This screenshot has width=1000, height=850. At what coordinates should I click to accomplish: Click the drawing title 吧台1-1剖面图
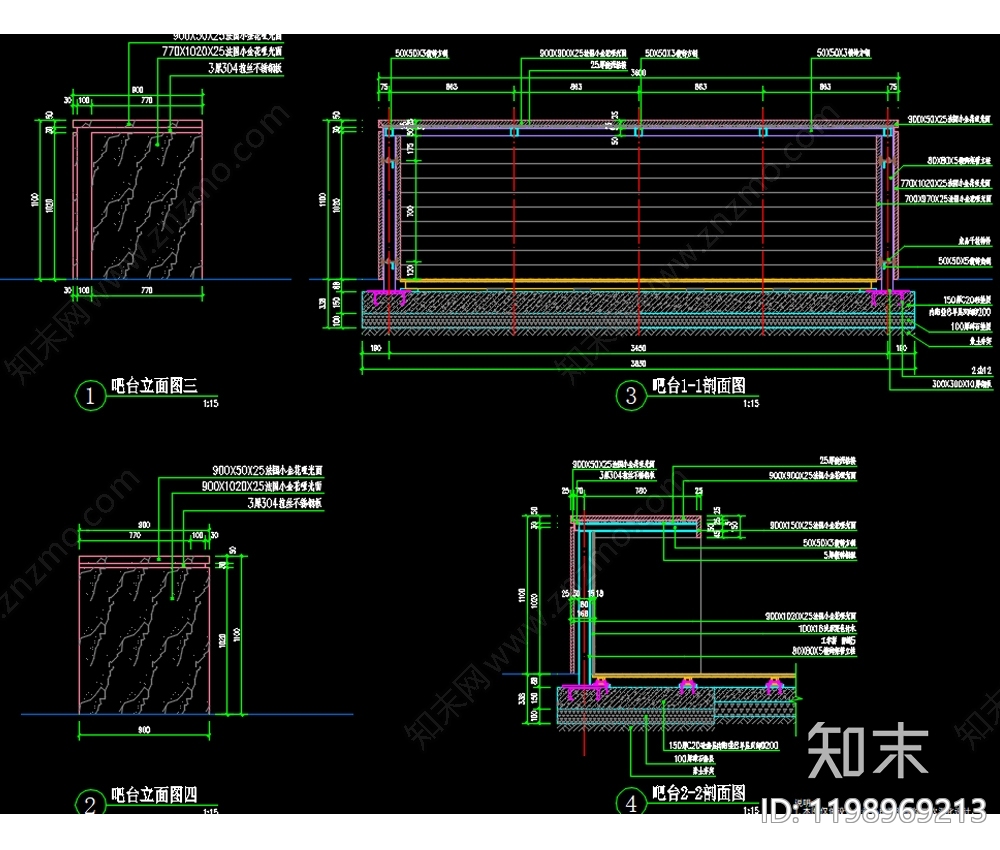tap(698, 385)
